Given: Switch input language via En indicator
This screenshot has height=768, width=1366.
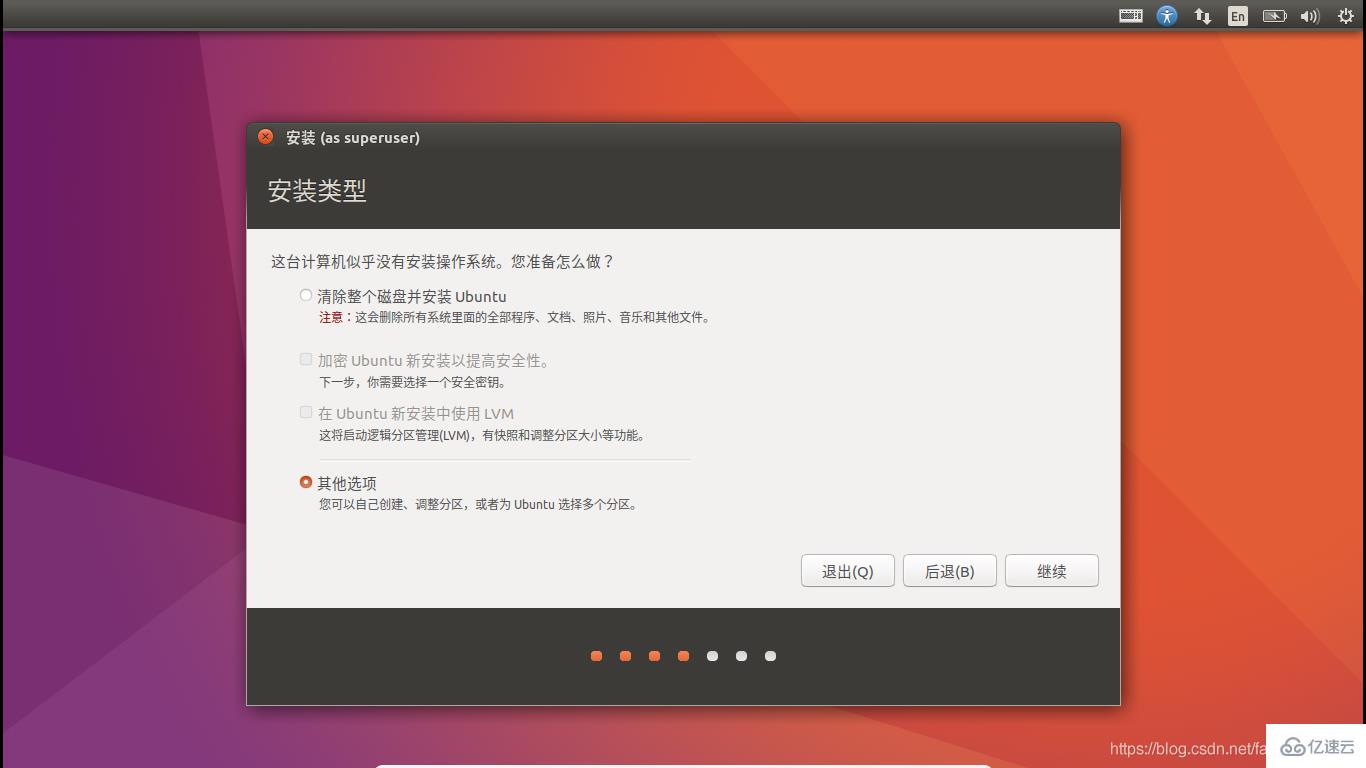Looking at the screenshot, I should click(1238, 16).
